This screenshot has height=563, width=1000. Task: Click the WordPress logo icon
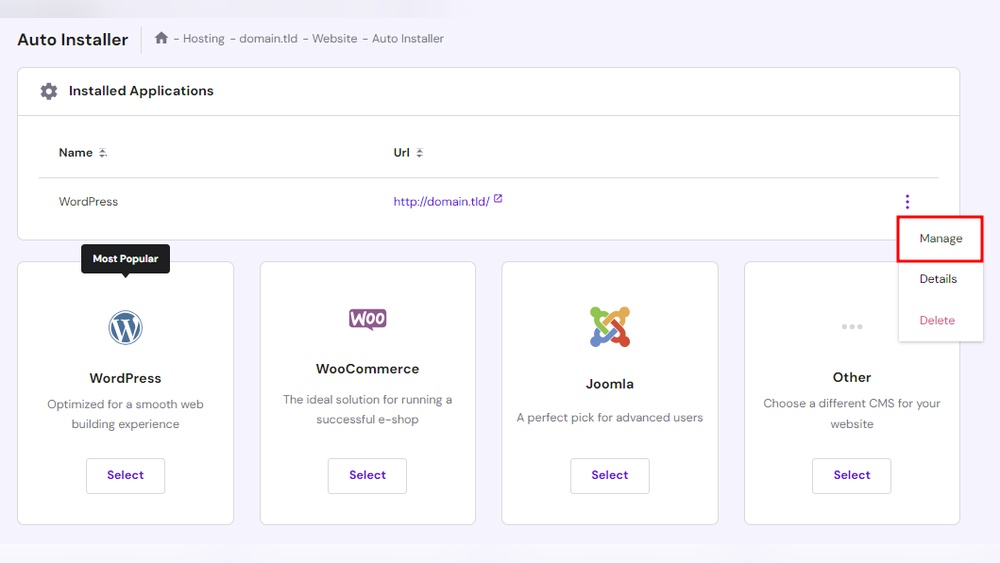tap(125, 328)
